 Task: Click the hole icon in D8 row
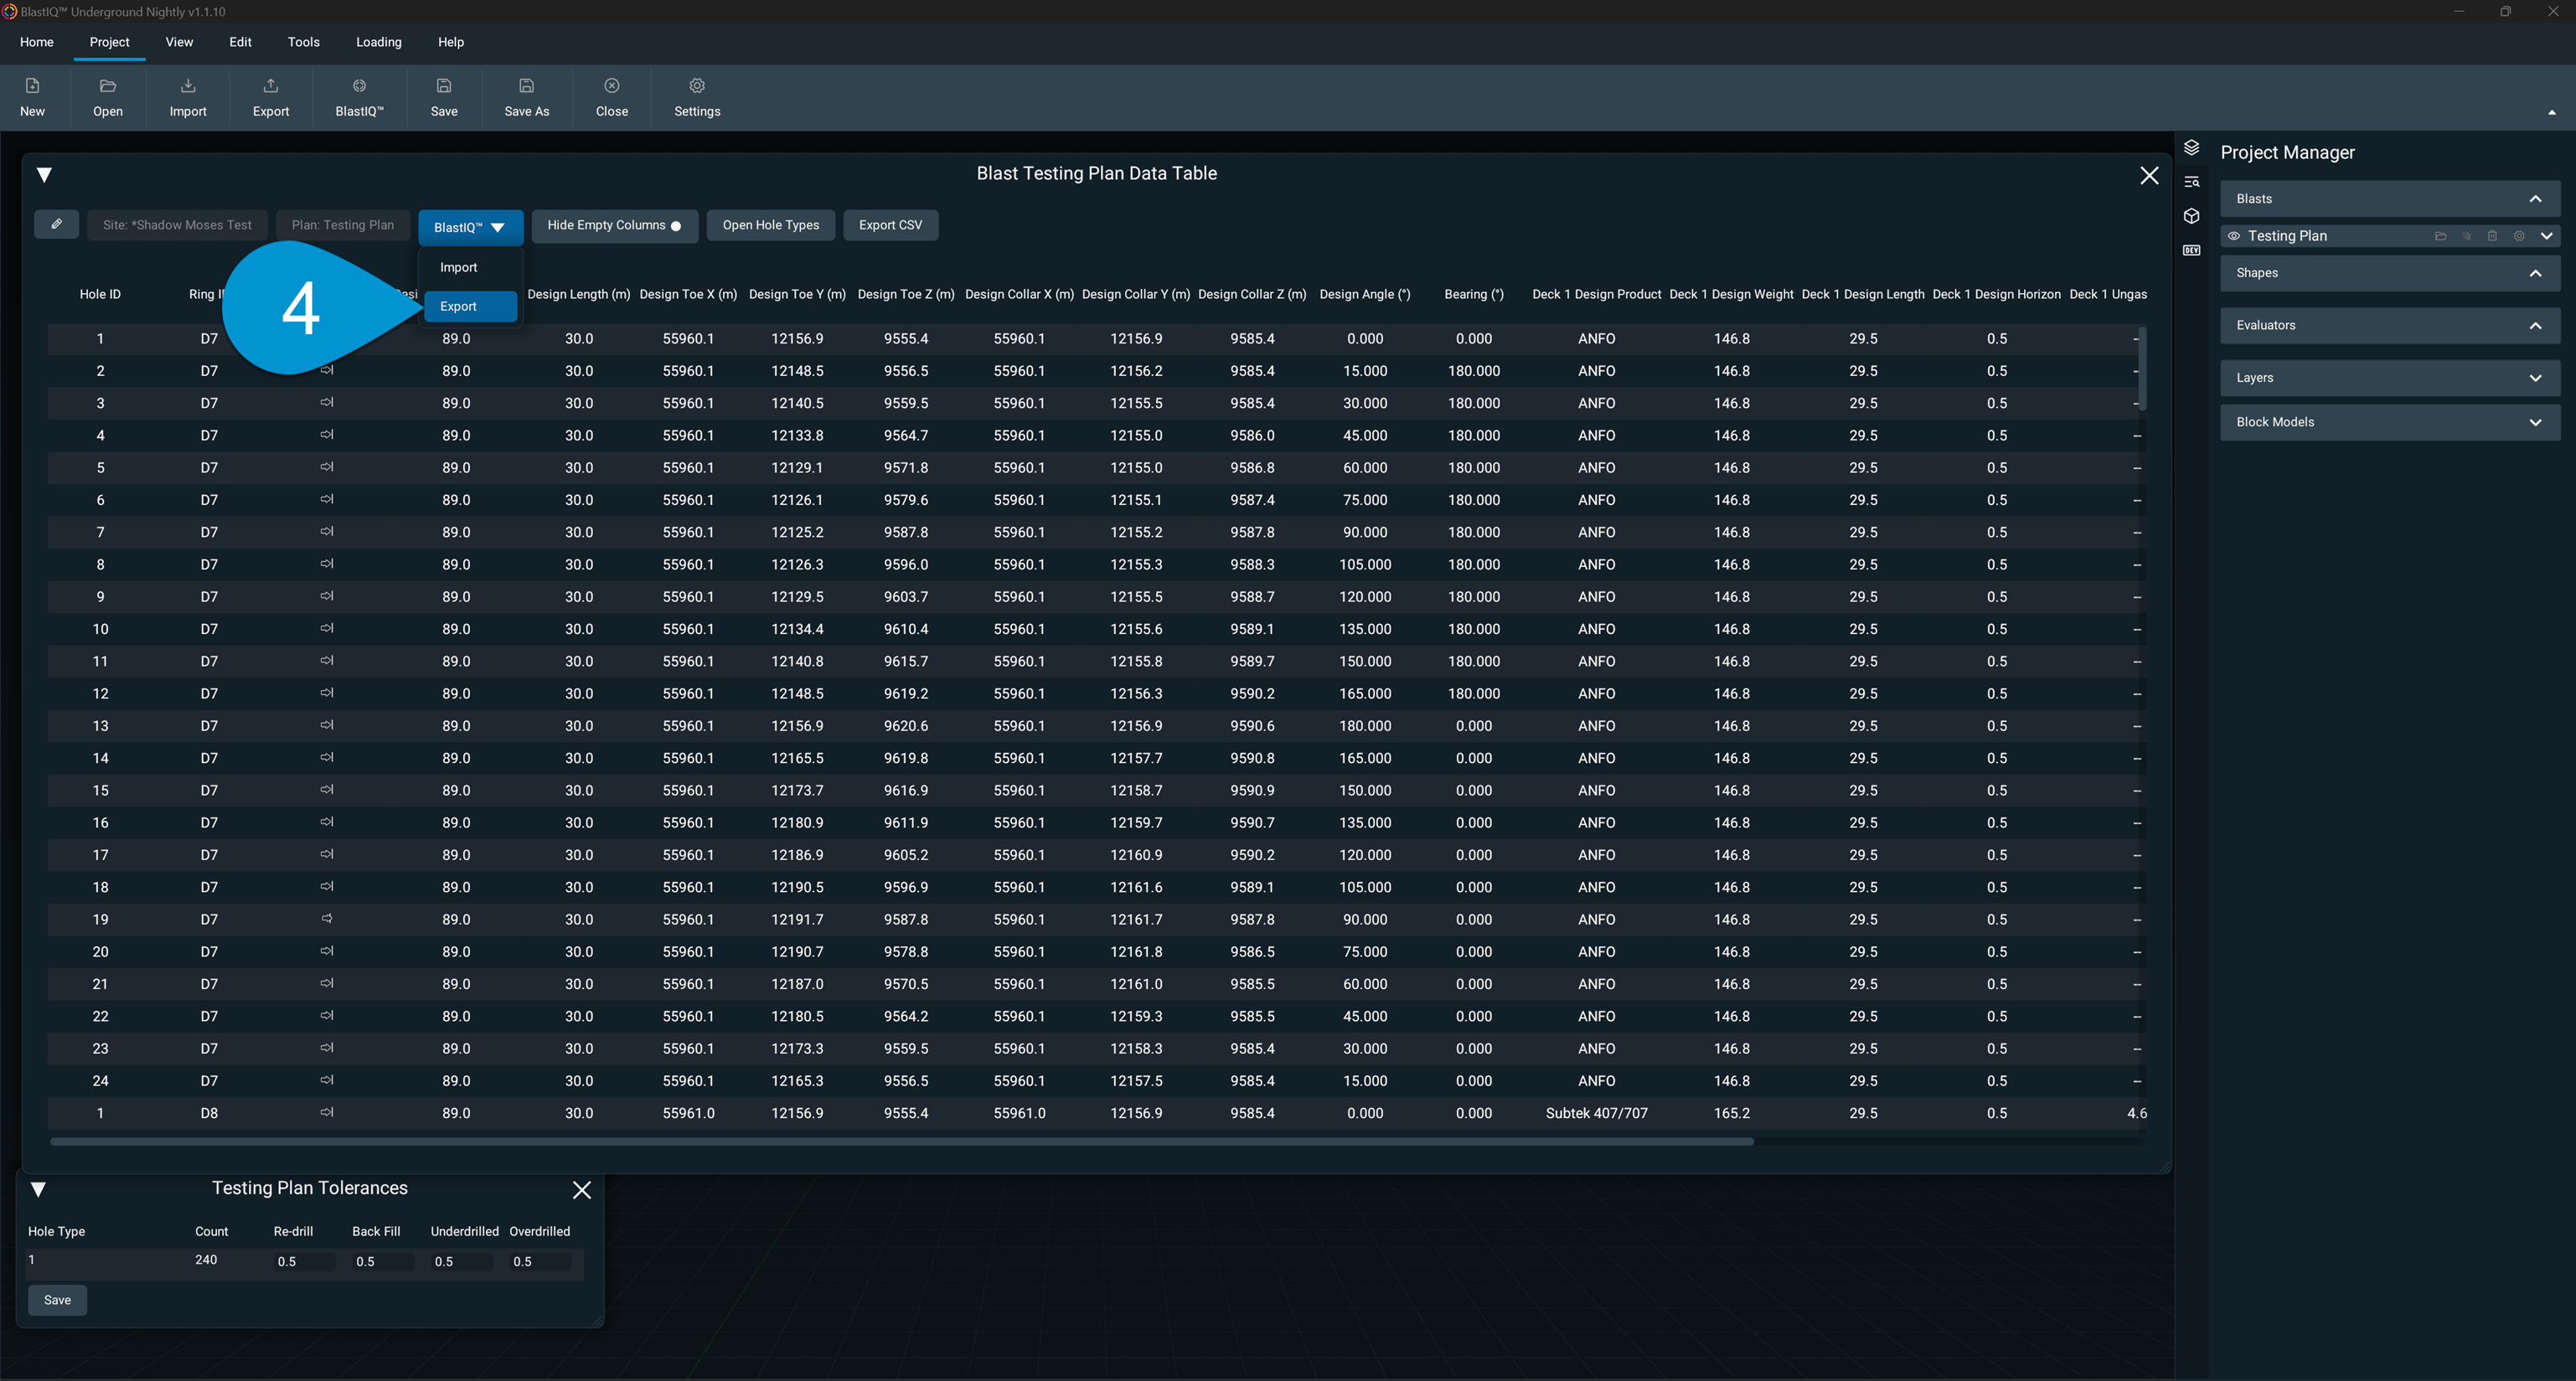[327, 1112]
